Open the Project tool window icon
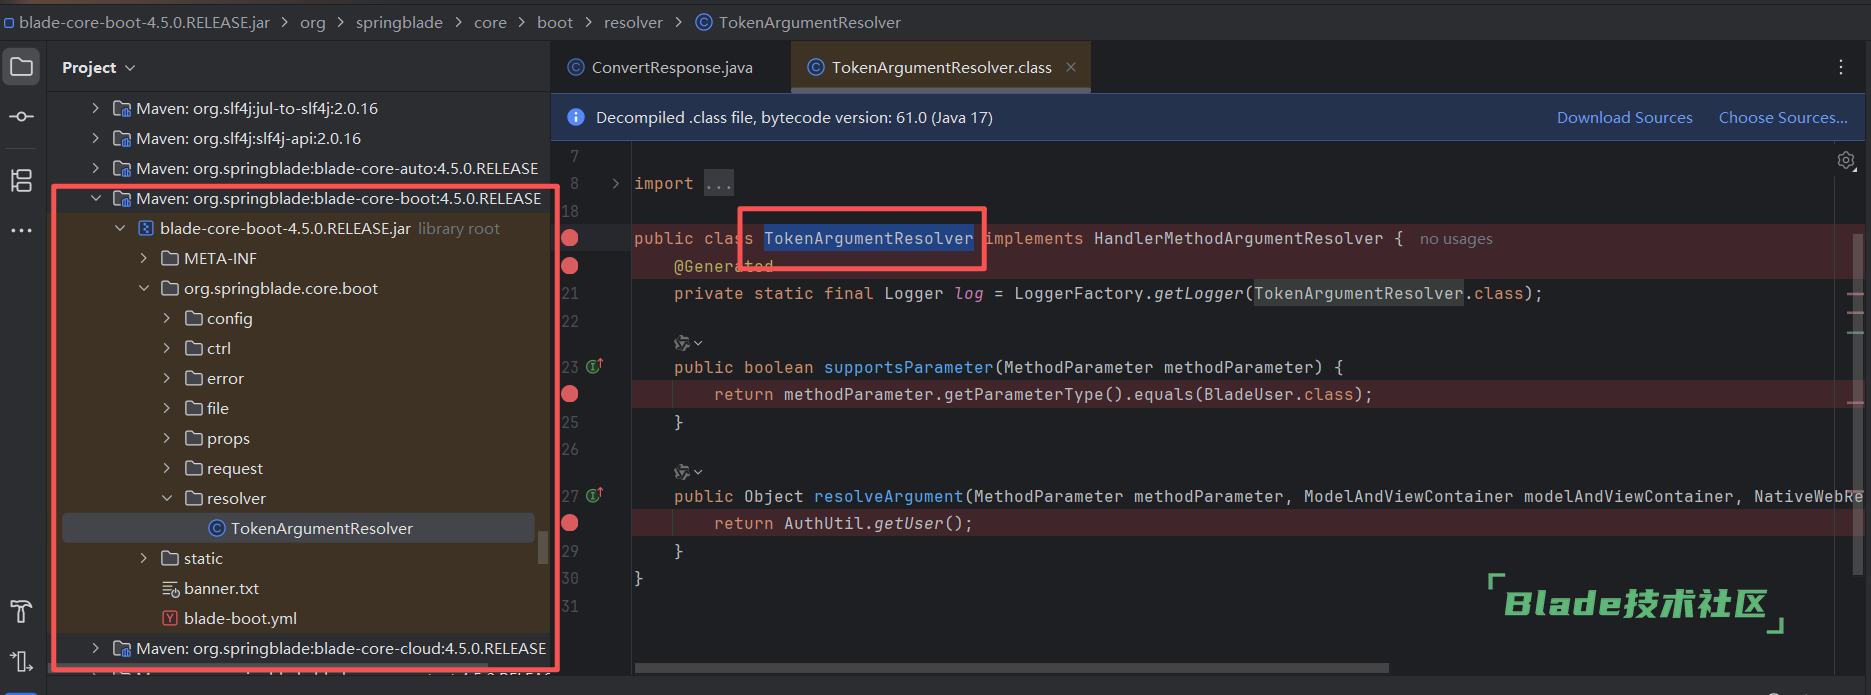1871x695 pixels. click(x=21, y=68)
